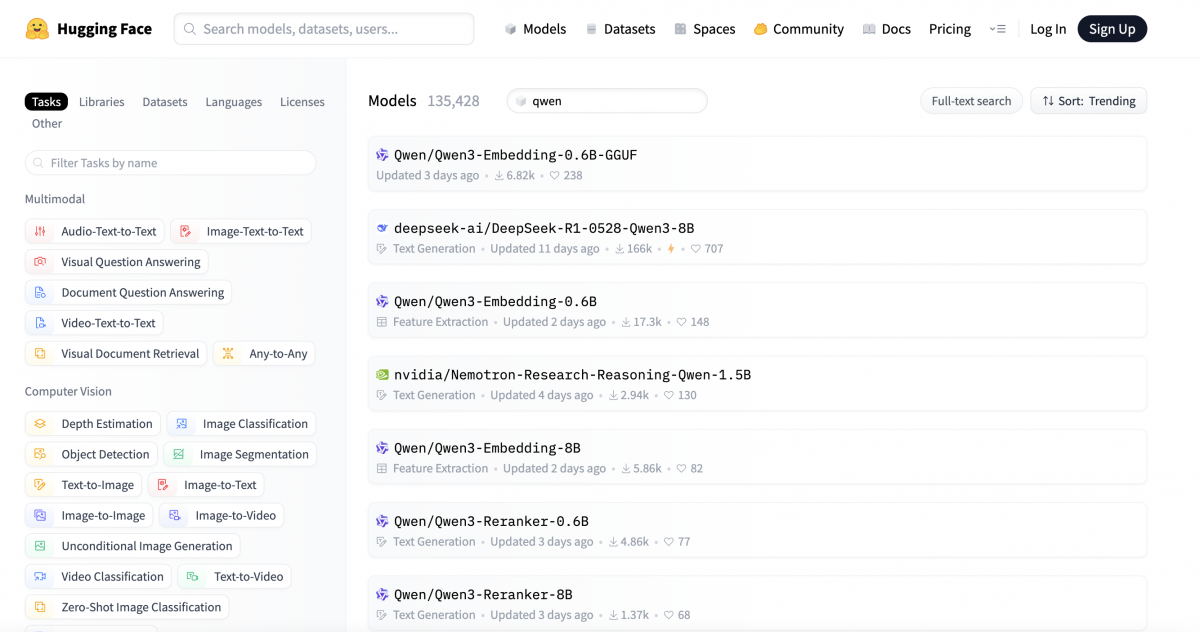The height and width of the screenshot is (632, 1200).
Task: Click the Full-text search button
Action: click(971, 101)
